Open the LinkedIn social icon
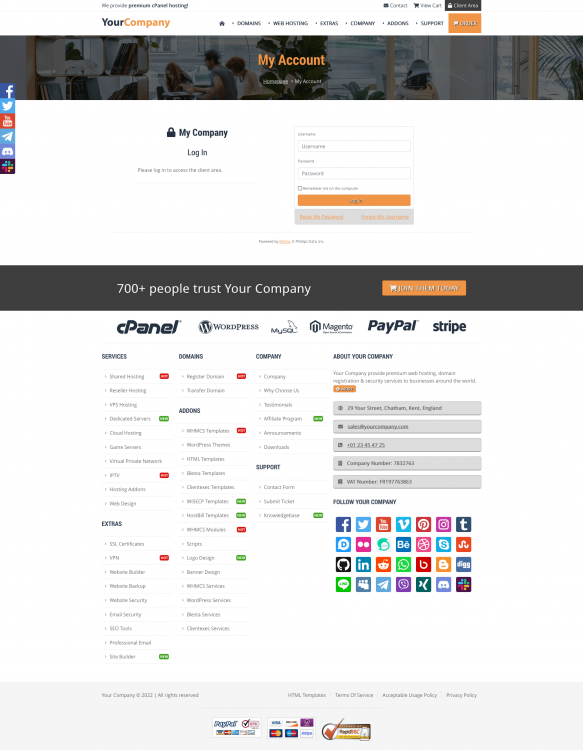 point(363,564)
